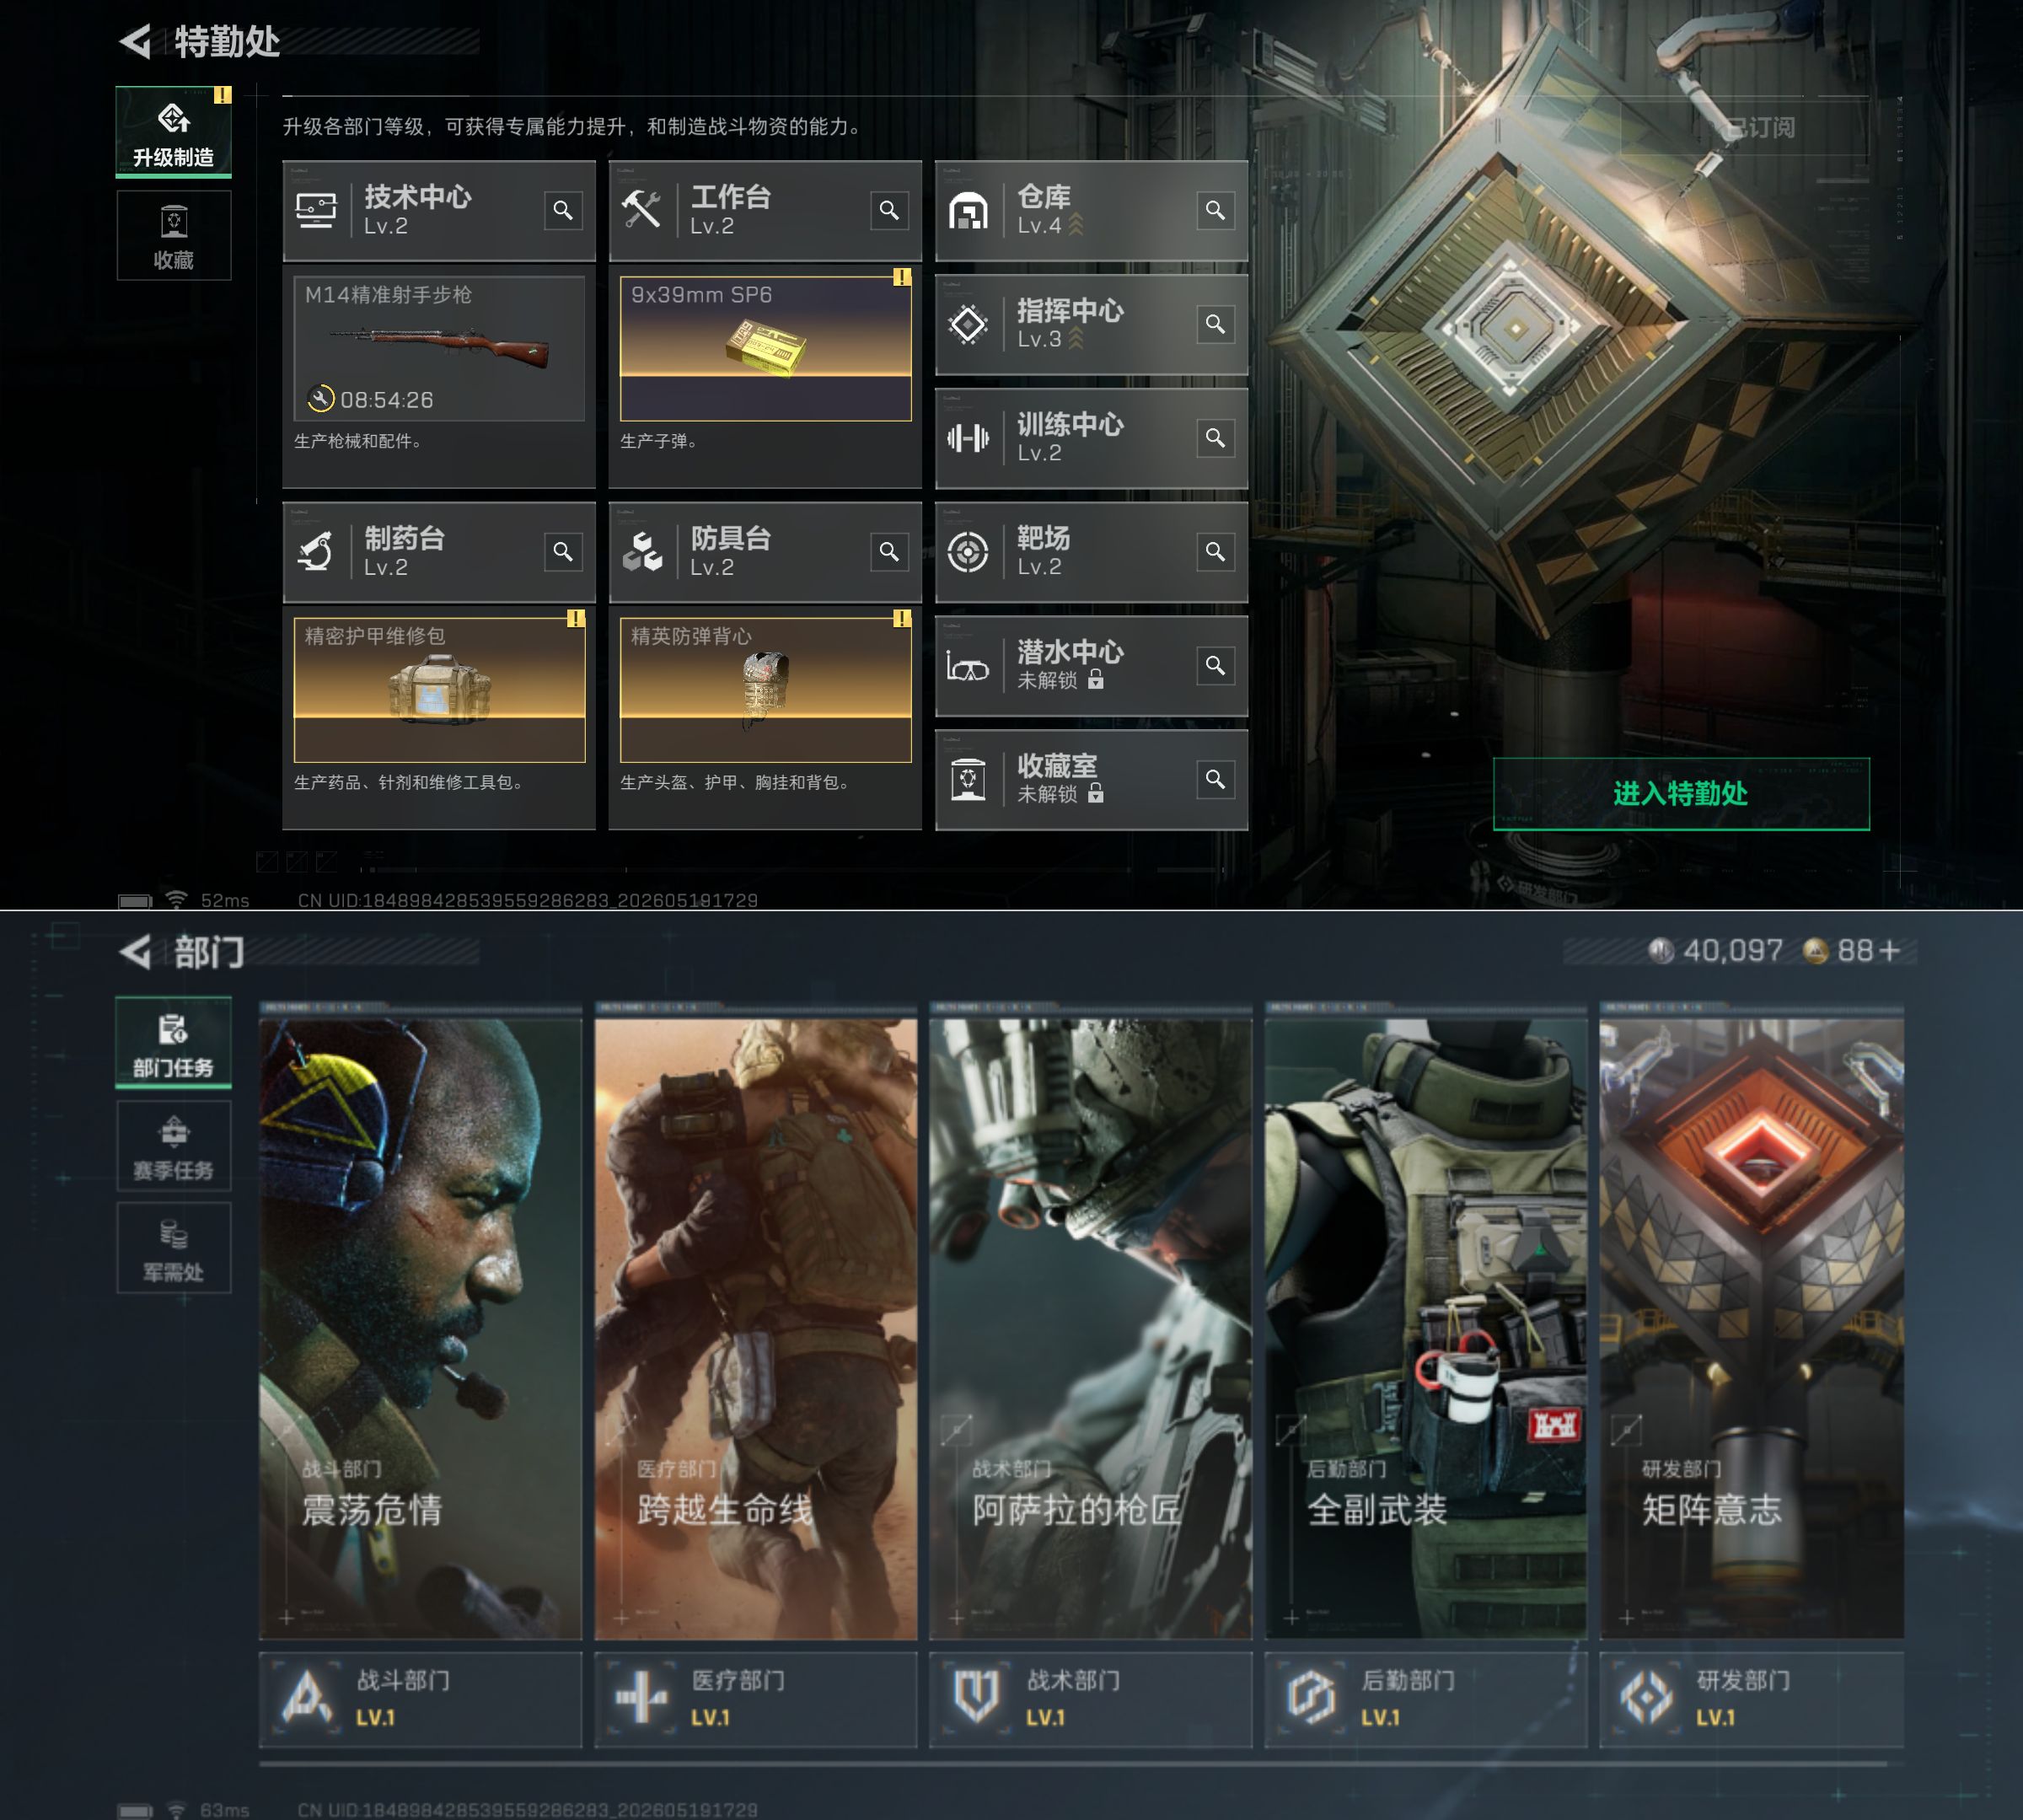Click the 制药台 microscope icon
This screenshot has height=1820, width=2023.
pyautogui.click(x=316, y=552)
